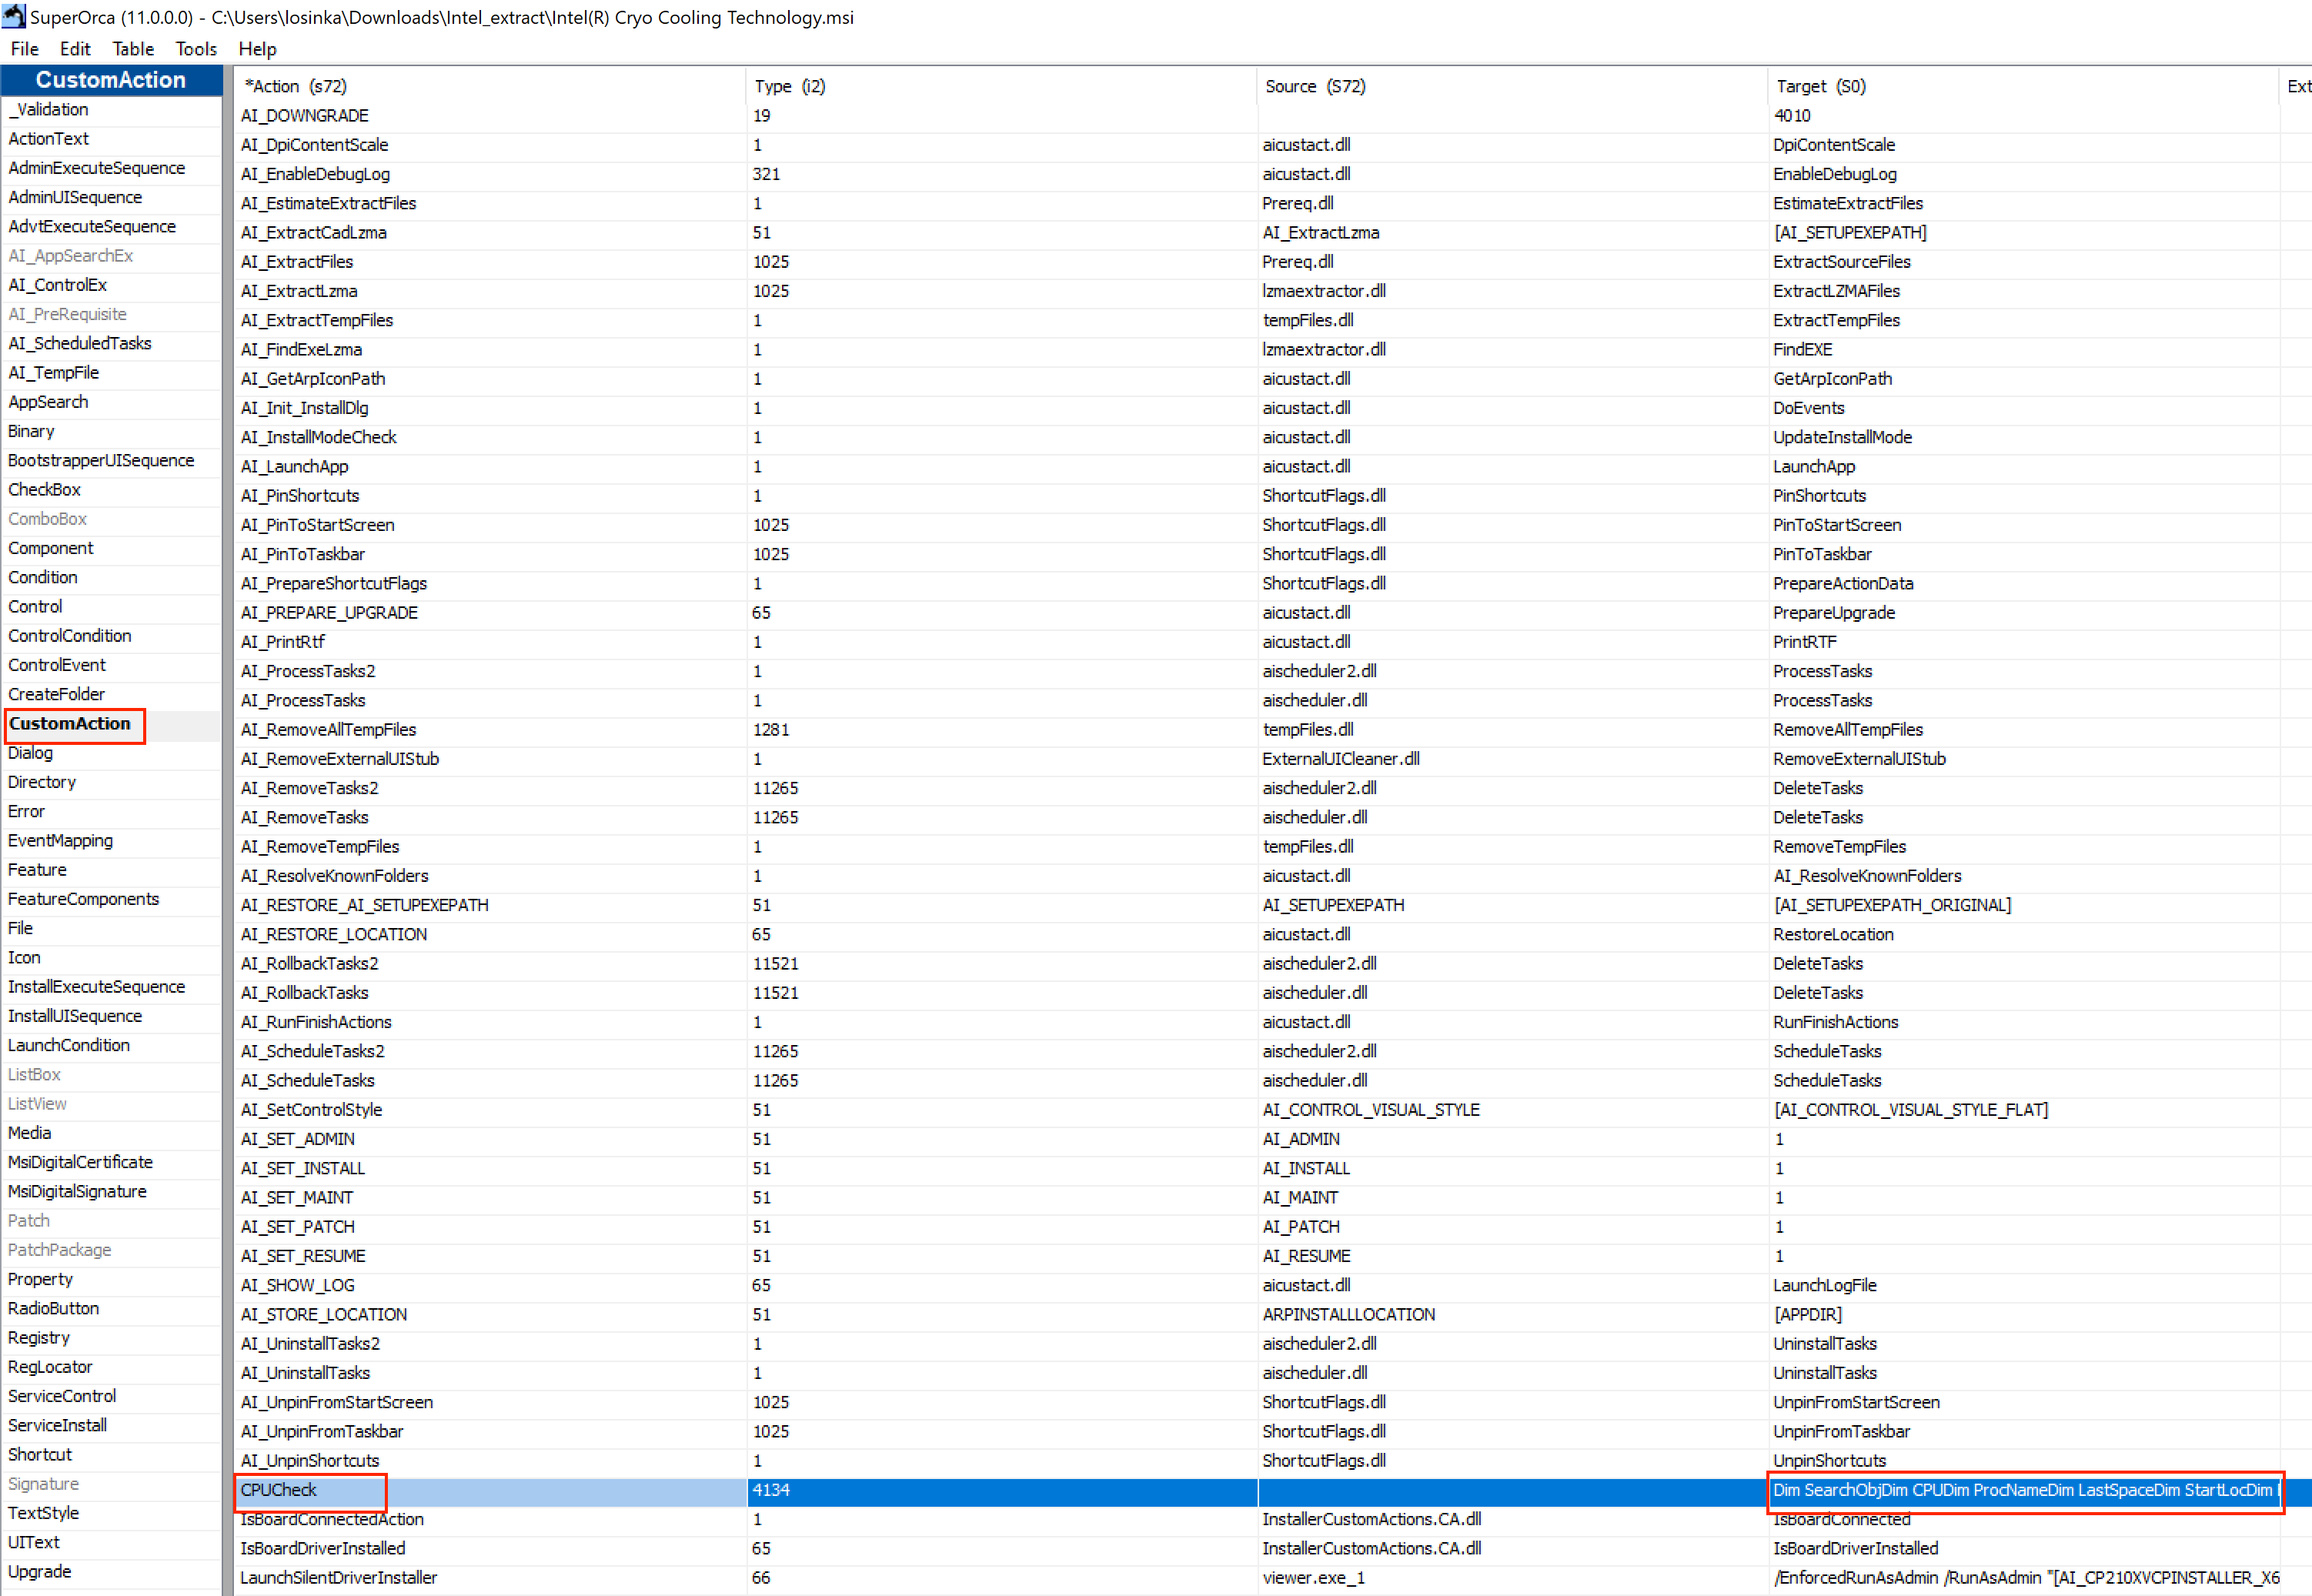Open the File menu

point(24,49)
